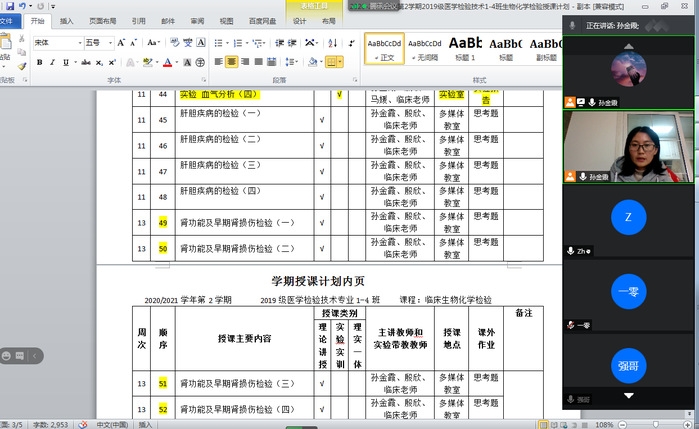Toggle Italic formatting
Screen dimensions: 699x429
[53, 62]
